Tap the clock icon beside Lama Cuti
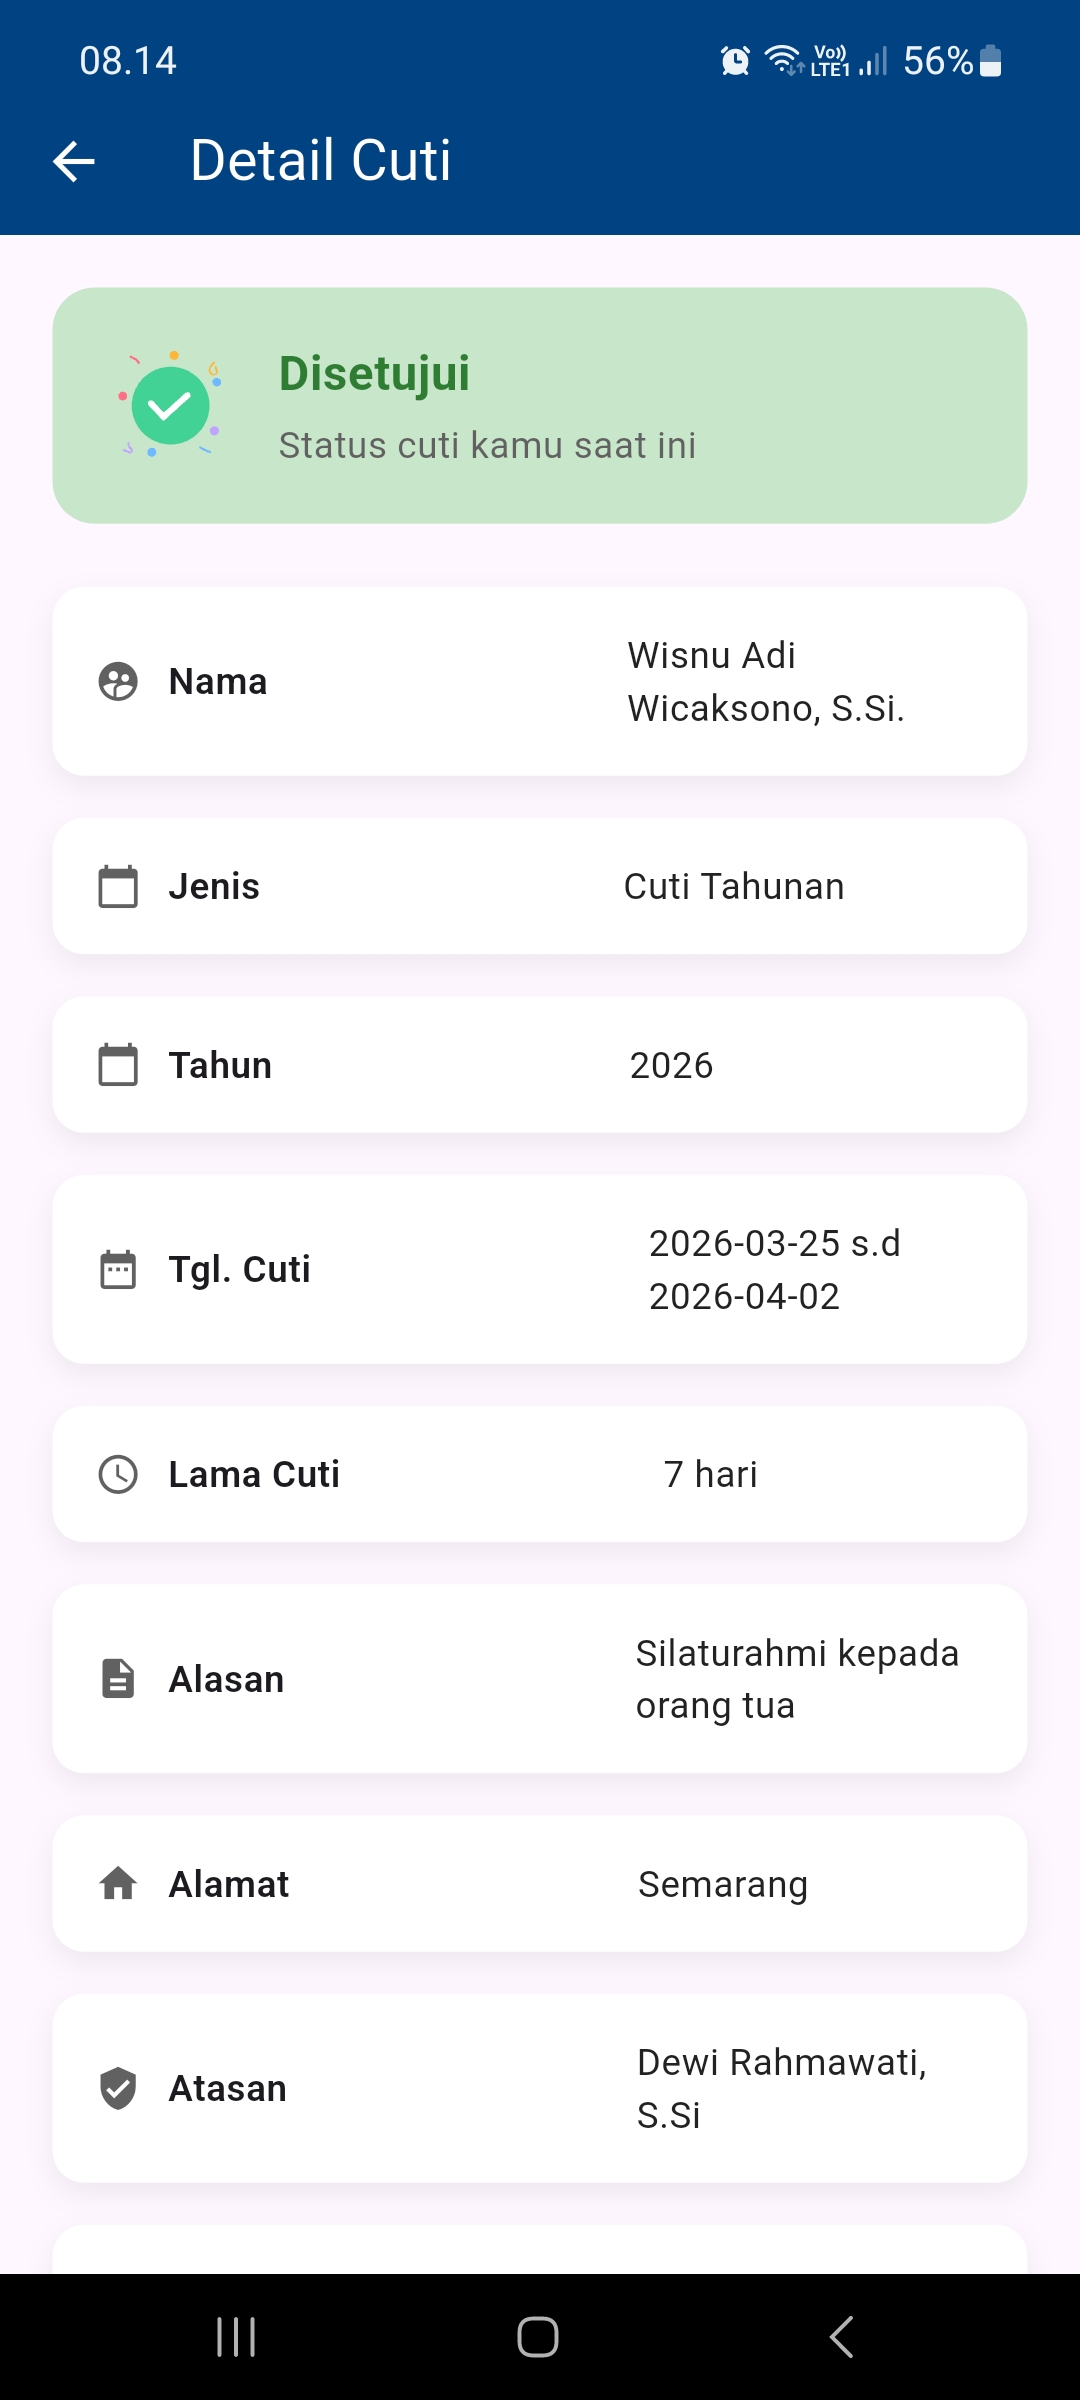 point(118,1475)
